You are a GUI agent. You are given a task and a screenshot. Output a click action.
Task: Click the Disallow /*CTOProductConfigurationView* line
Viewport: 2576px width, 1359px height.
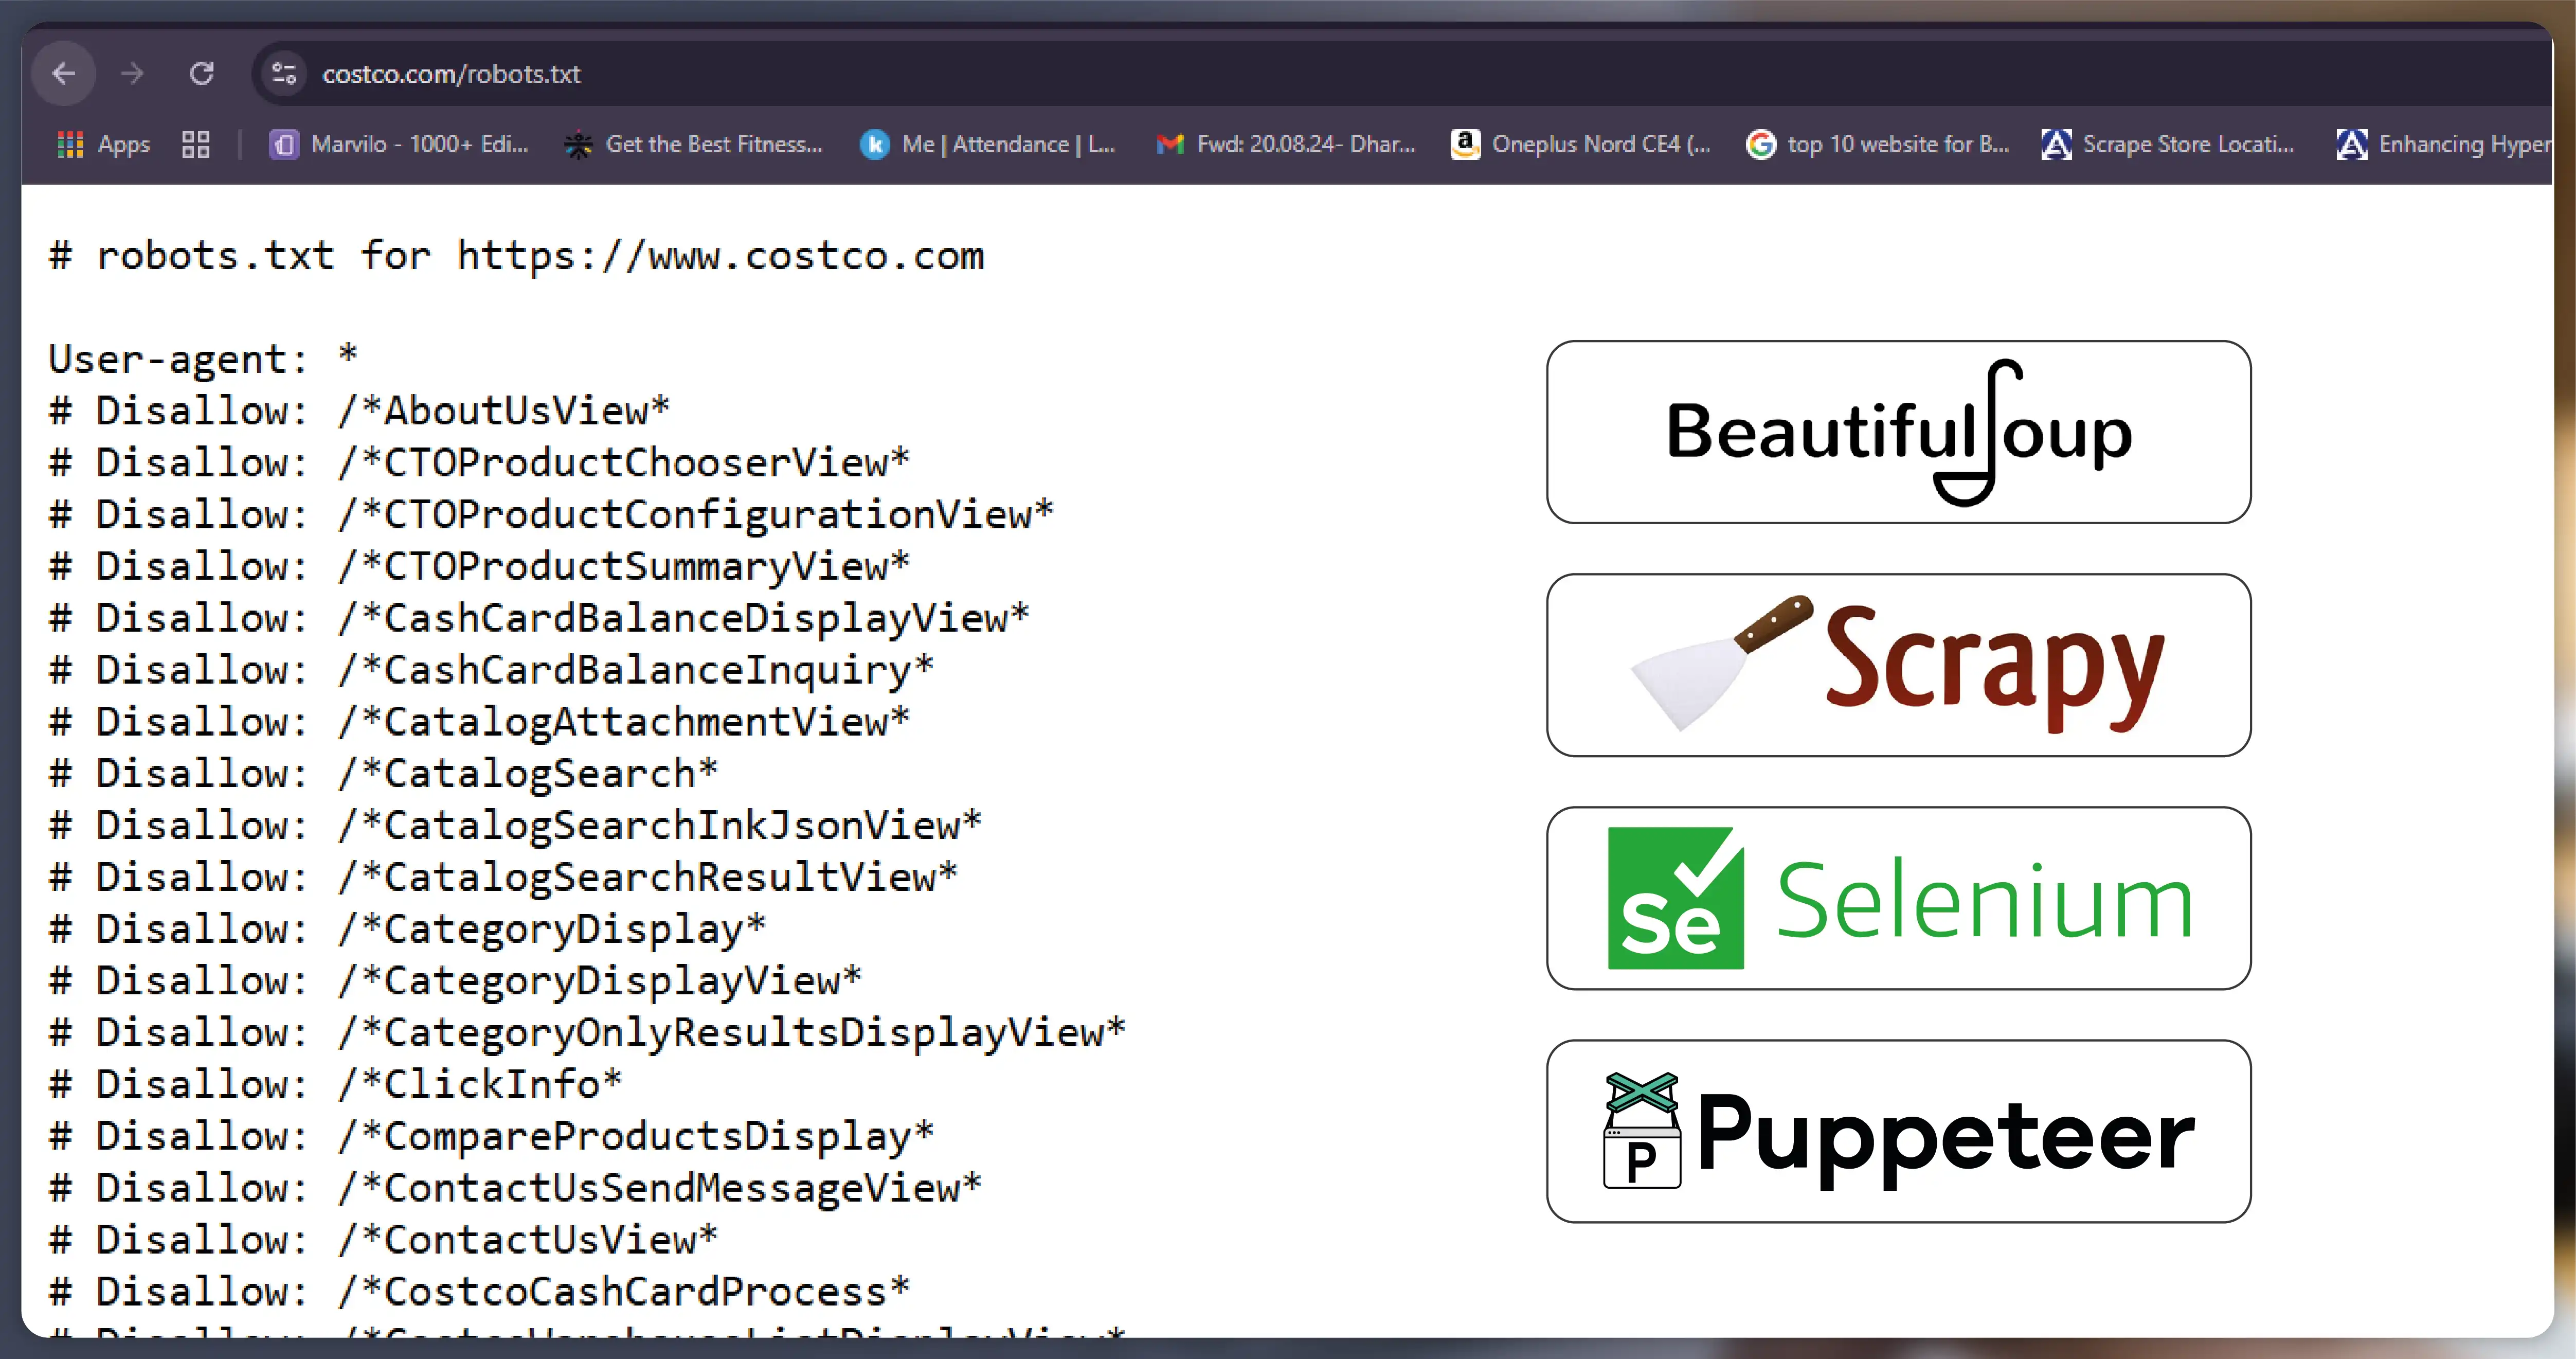click(x=551, y=515)
